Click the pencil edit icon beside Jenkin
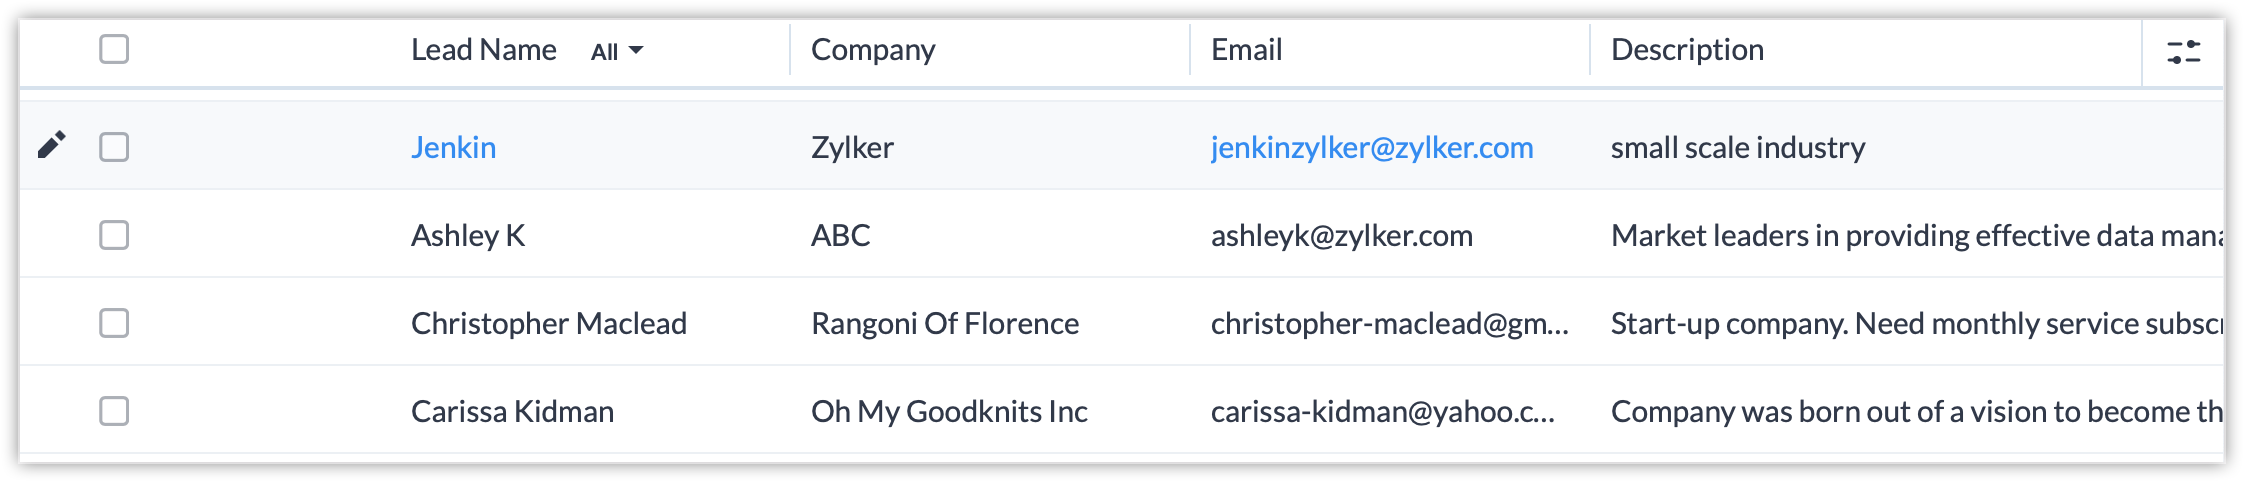Screen dimensions: 2244x482 click(x=51, y=146)
